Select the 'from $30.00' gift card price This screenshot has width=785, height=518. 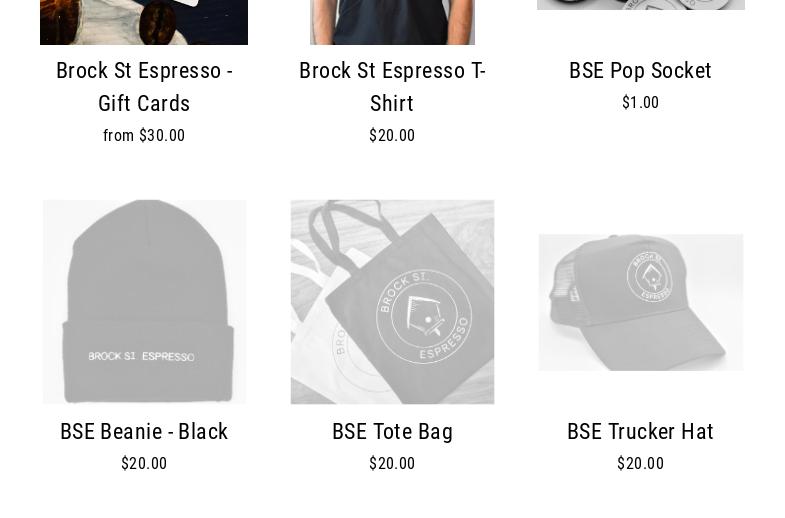coord(144,136)
